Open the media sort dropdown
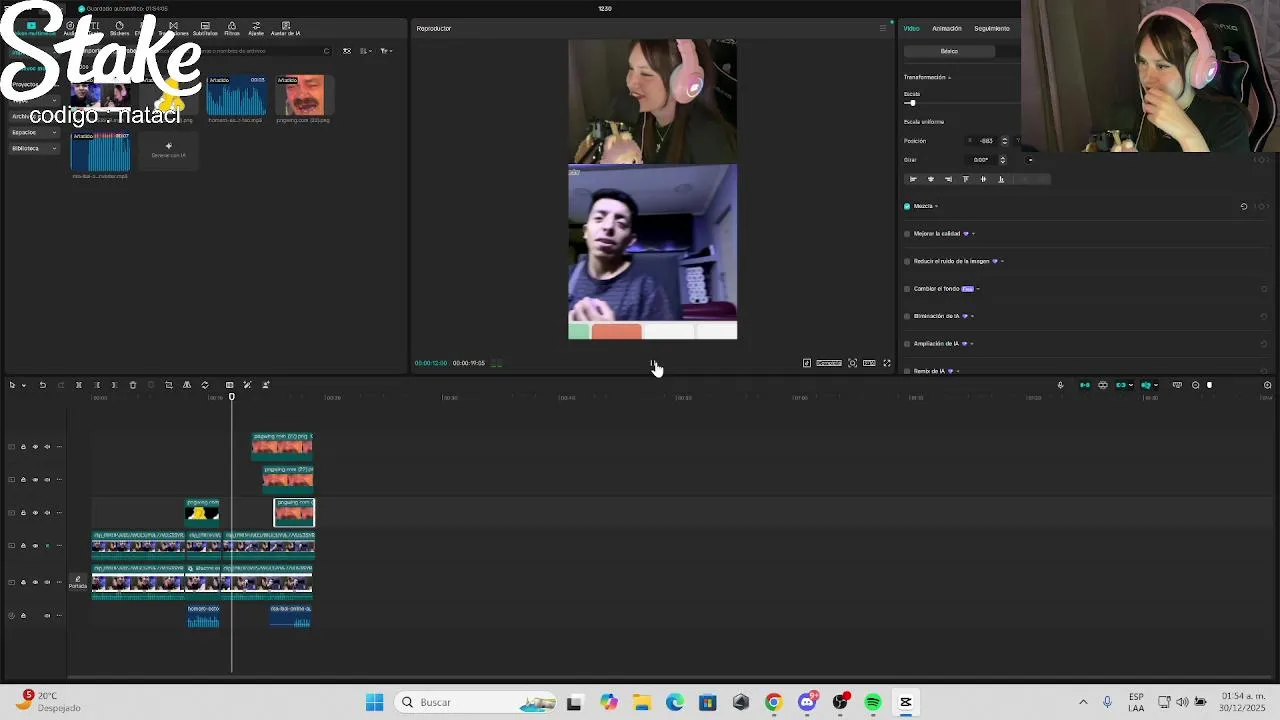This screenshot has height=720, width=1280. pos(366,51)
